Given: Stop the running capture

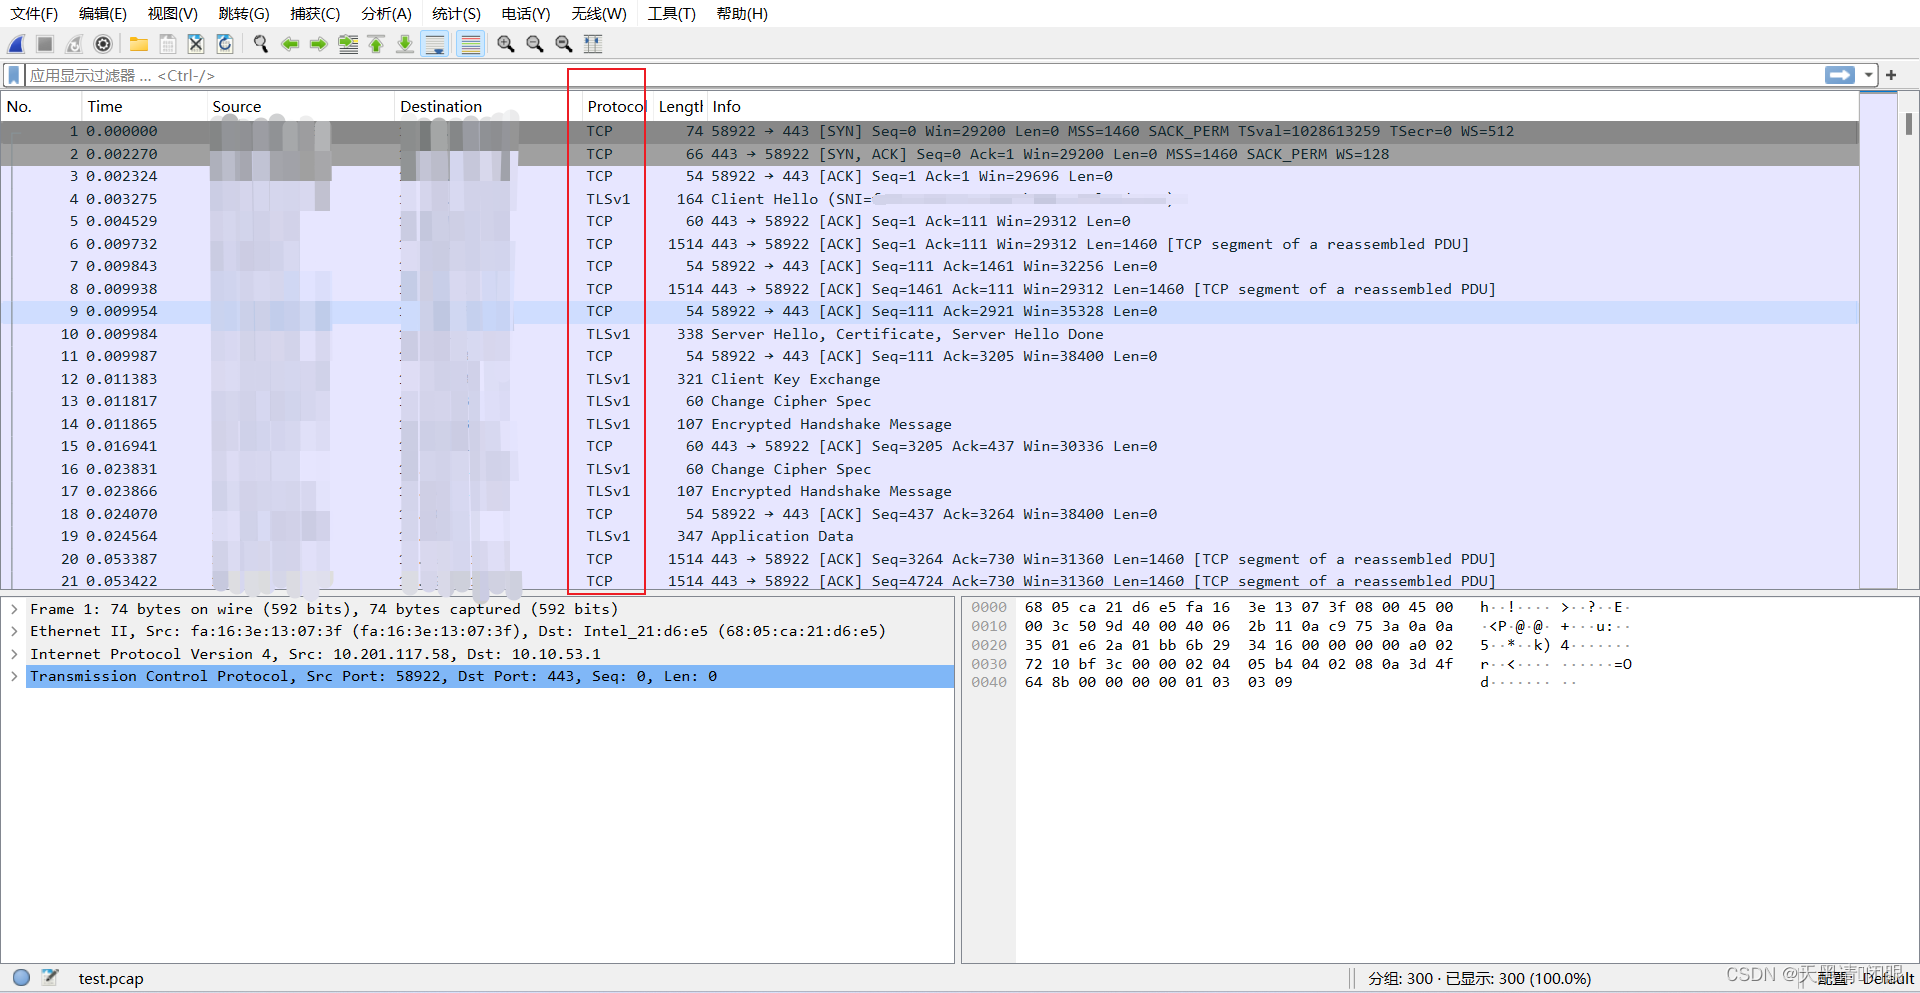Looking at the screenshot, I should click(x=45, y=44).
